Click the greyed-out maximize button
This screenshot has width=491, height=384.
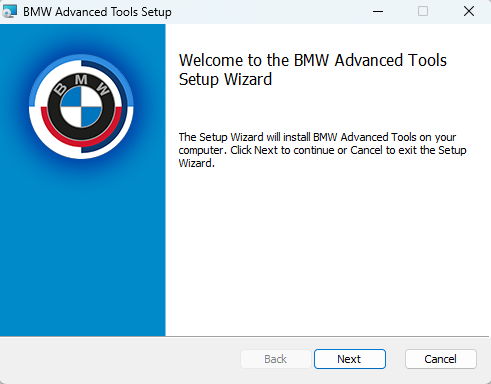423,11
